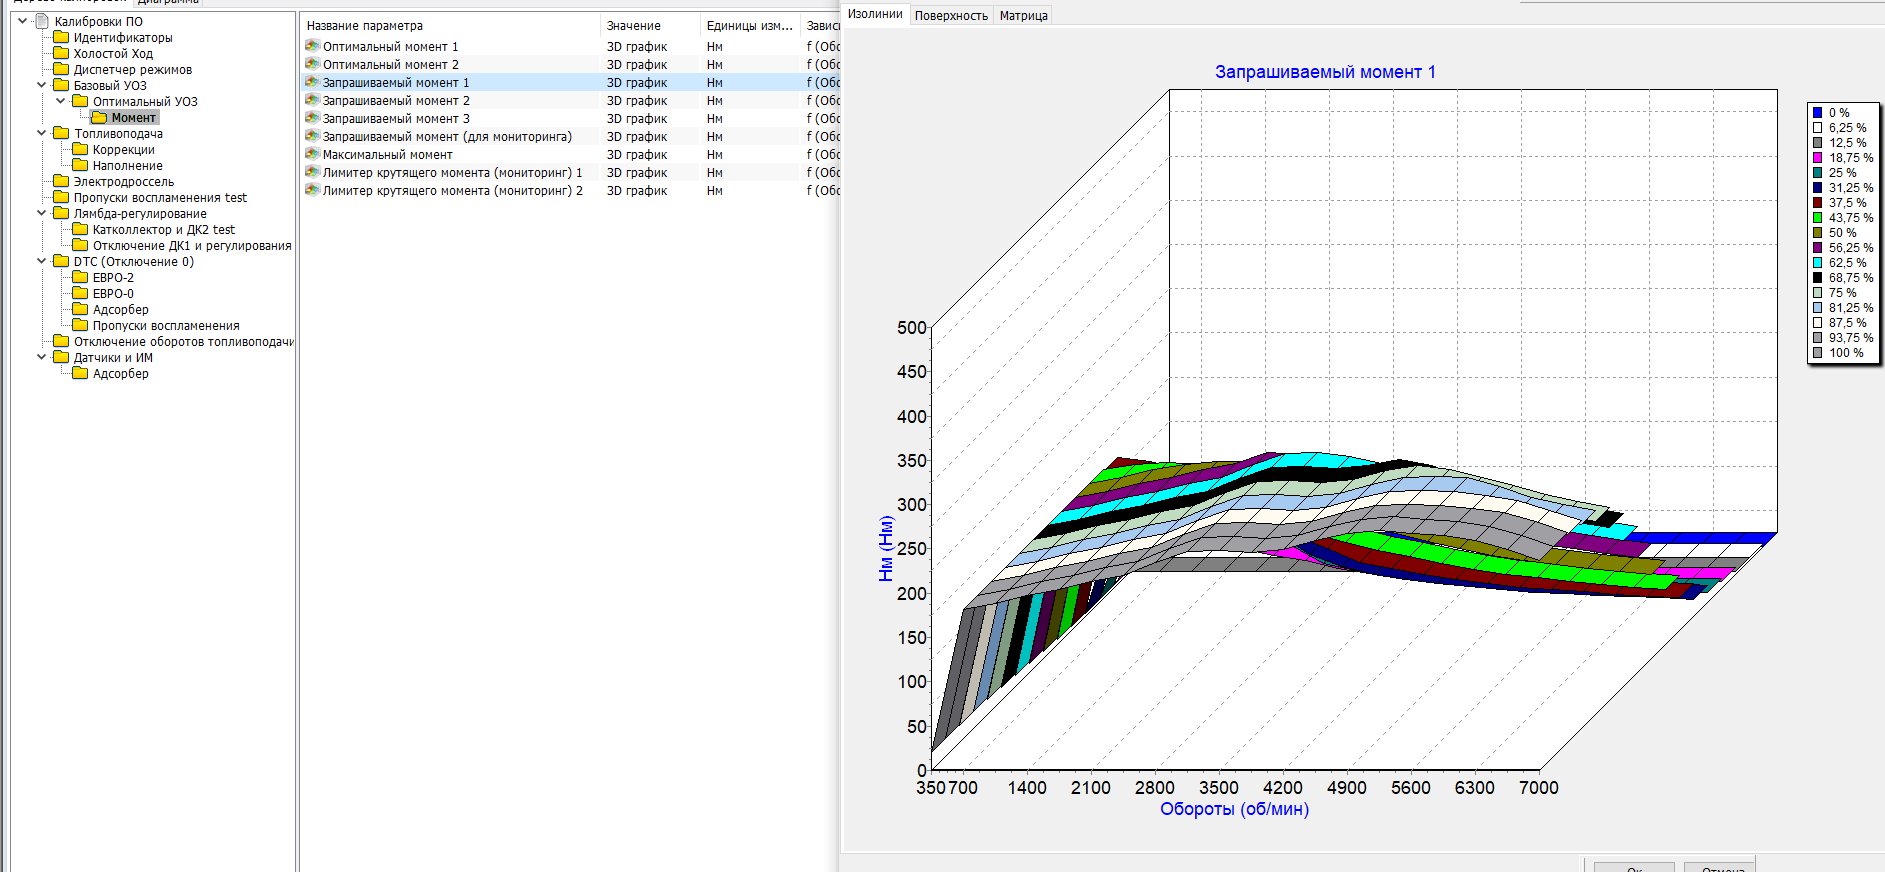Click the Наполнение folder icon

click(x=80, y=165)
